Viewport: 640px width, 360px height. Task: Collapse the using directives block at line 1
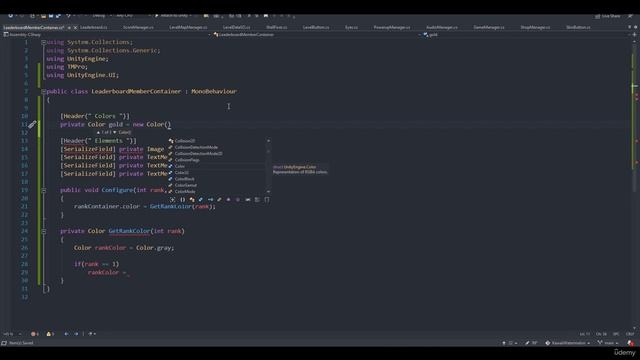coord(43,42)
